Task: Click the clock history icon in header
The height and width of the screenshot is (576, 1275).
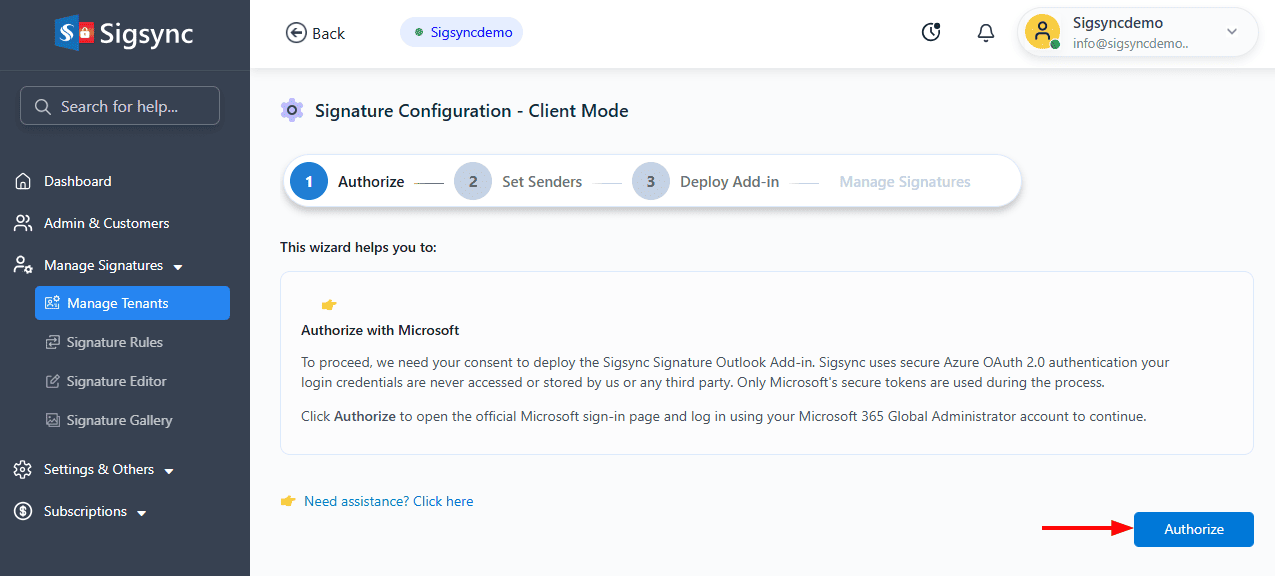Action: click(930, 33)
